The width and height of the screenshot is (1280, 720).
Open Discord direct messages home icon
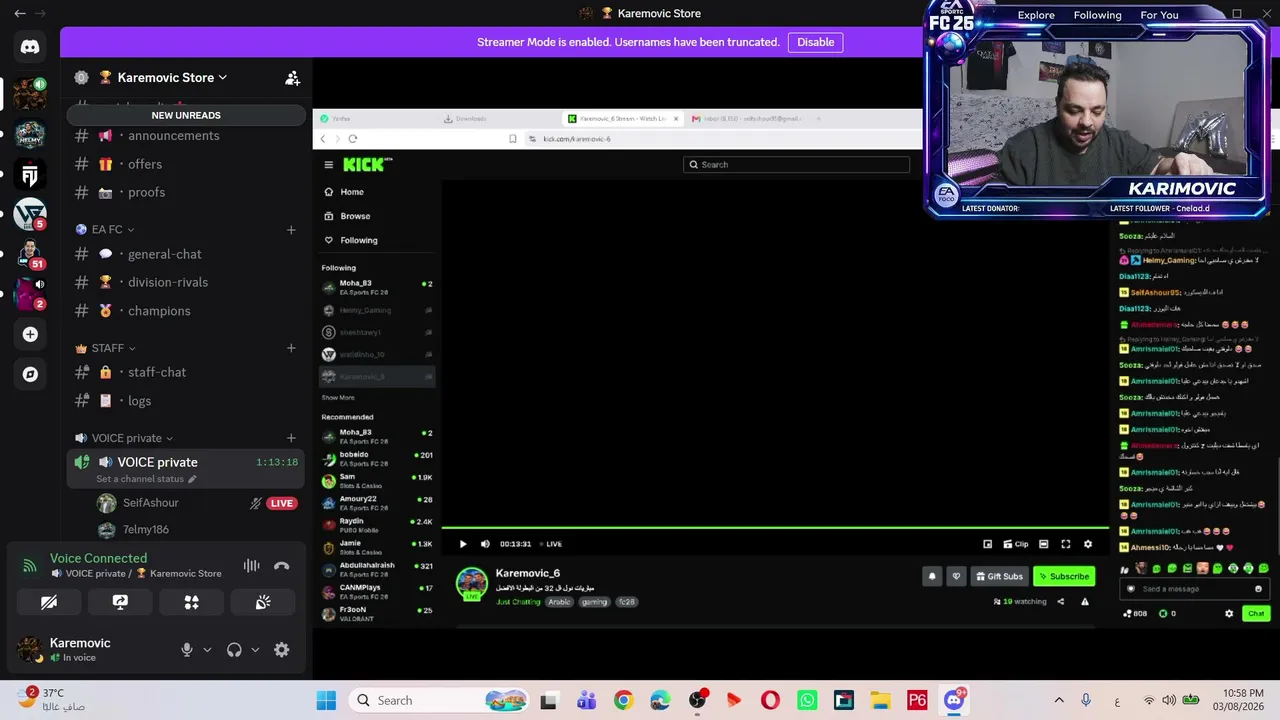tap(30, 47)
